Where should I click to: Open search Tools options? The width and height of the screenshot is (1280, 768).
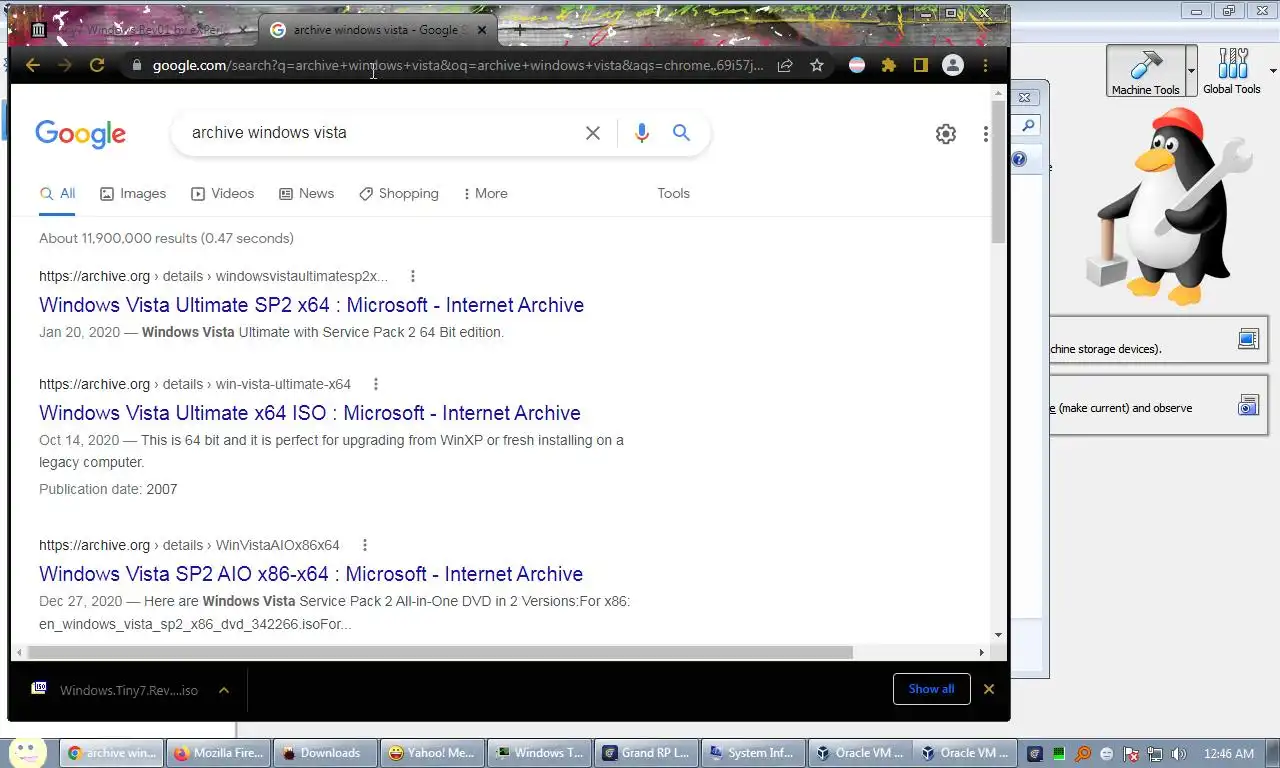673,194
